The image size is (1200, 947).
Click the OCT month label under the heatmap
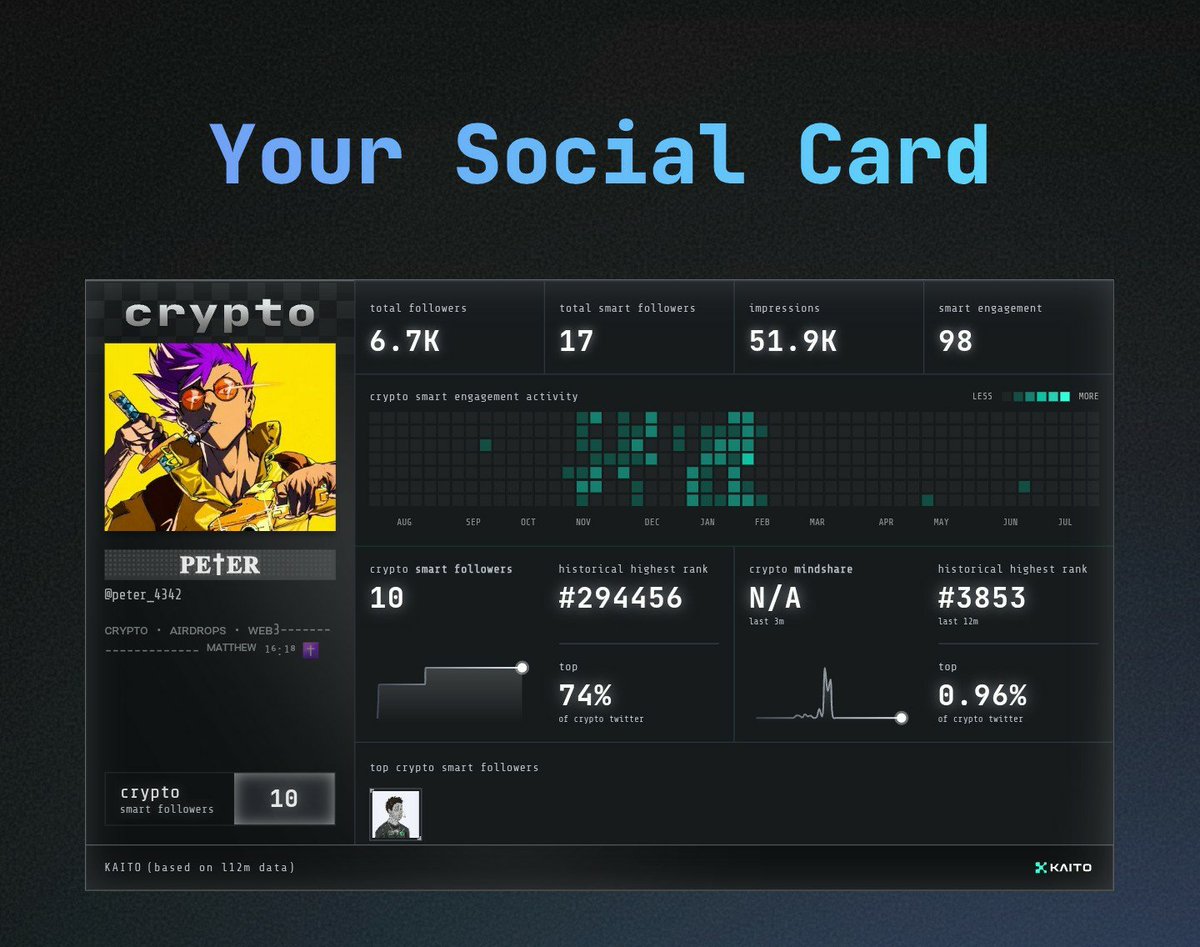tap(528, 522)
